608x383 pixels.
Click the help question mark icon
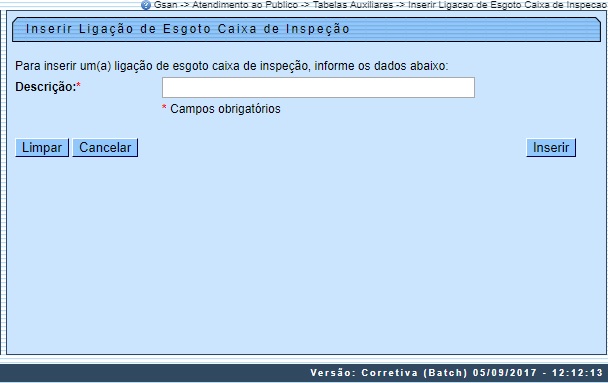tap(146, 5)
